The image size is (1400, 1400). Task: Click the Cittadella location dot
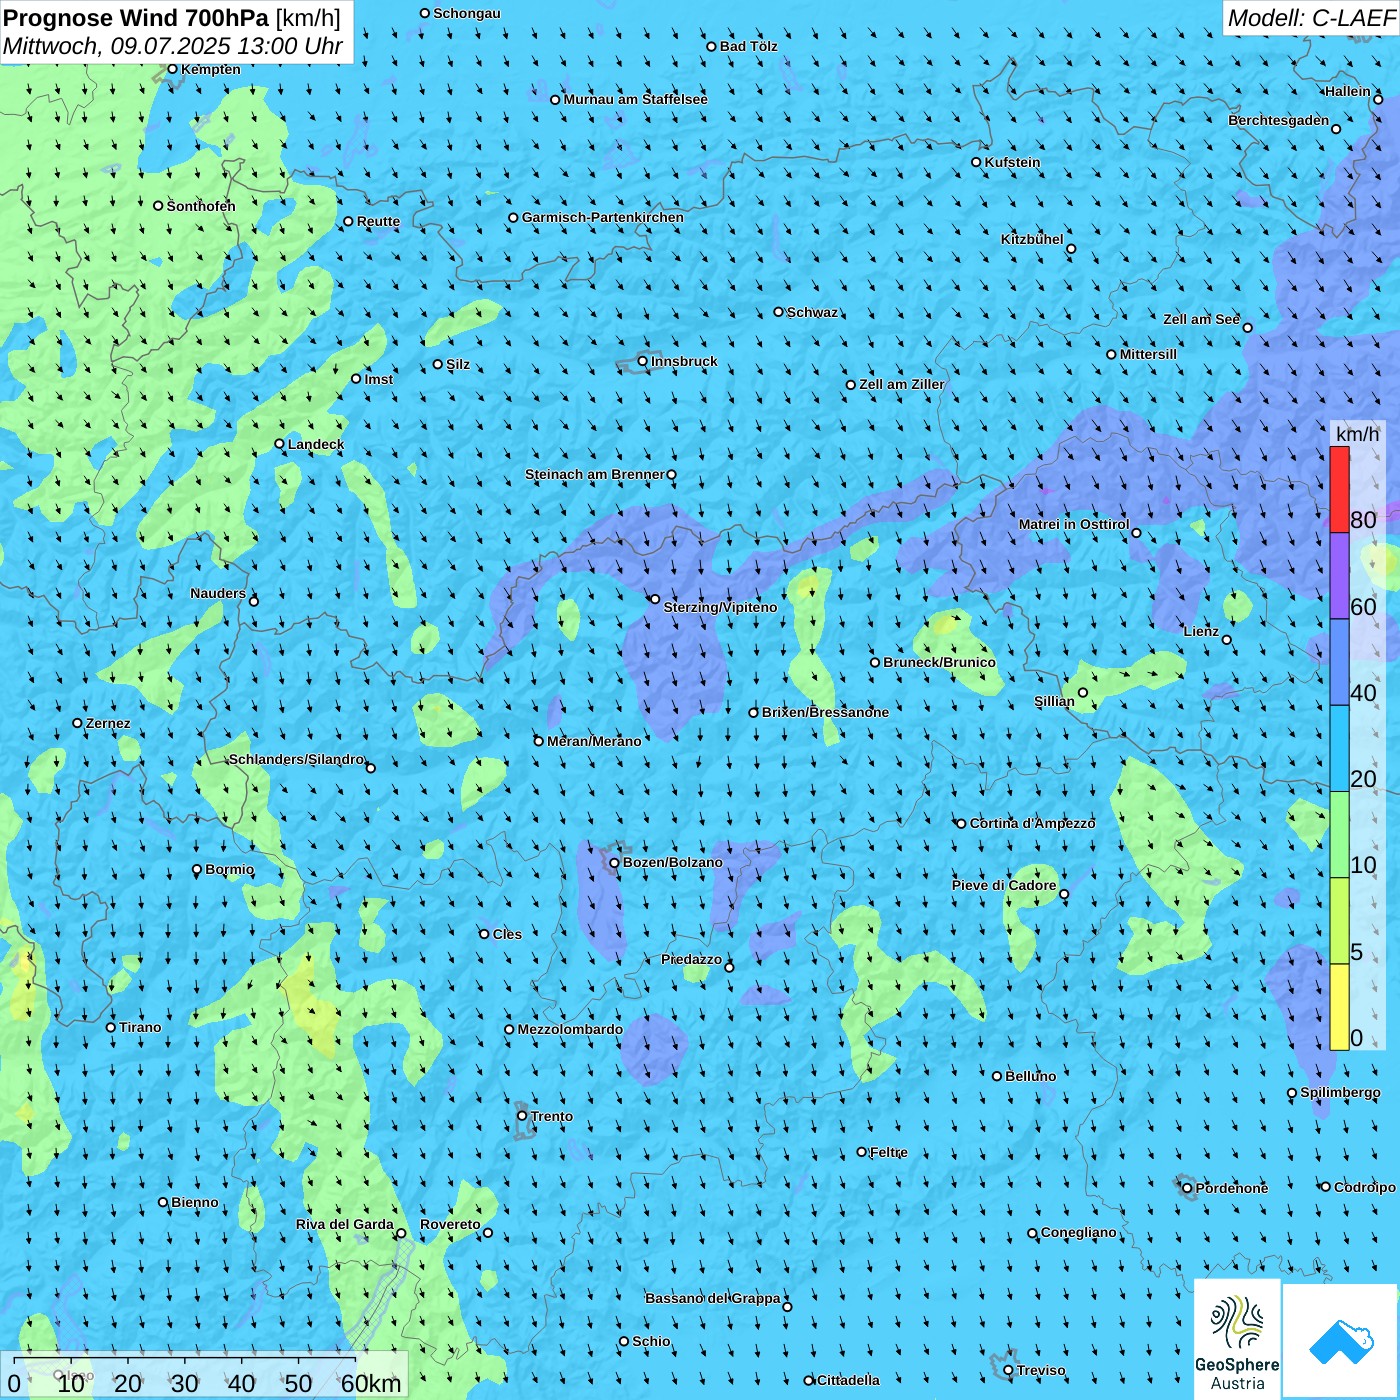[x=809, y=1380]
